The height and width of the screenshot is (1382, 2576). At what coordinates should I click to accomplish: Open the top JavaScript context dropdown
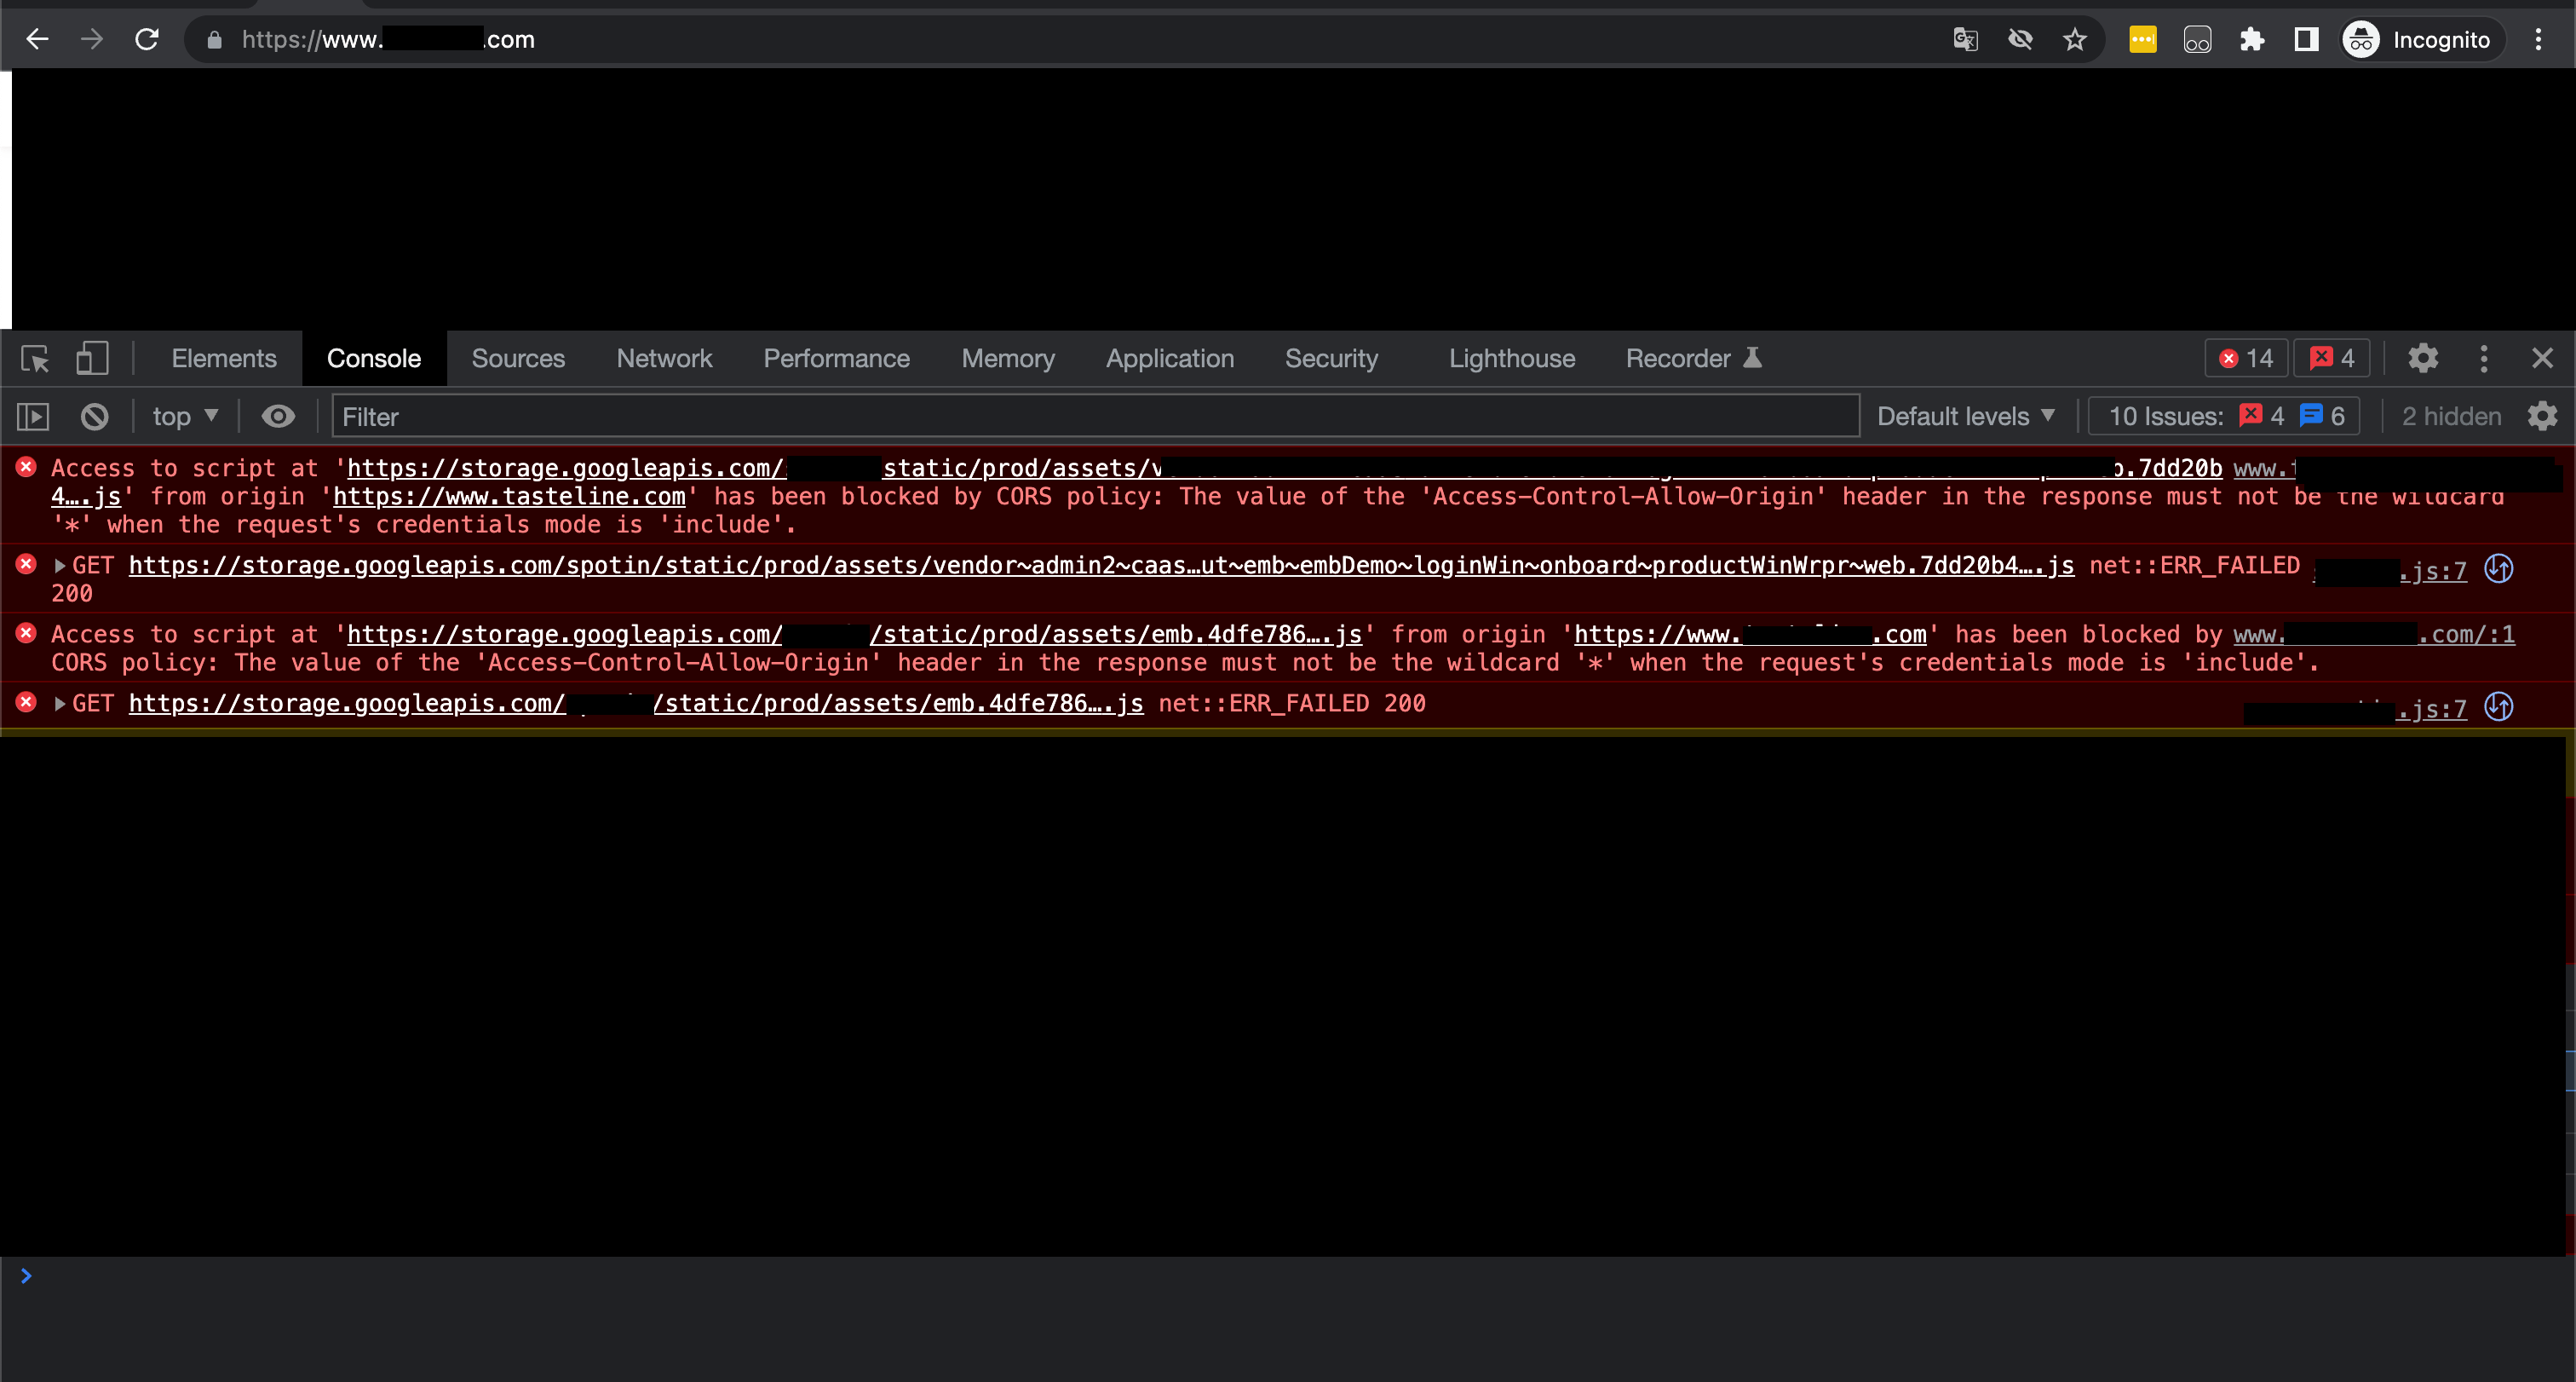point(184,416)
